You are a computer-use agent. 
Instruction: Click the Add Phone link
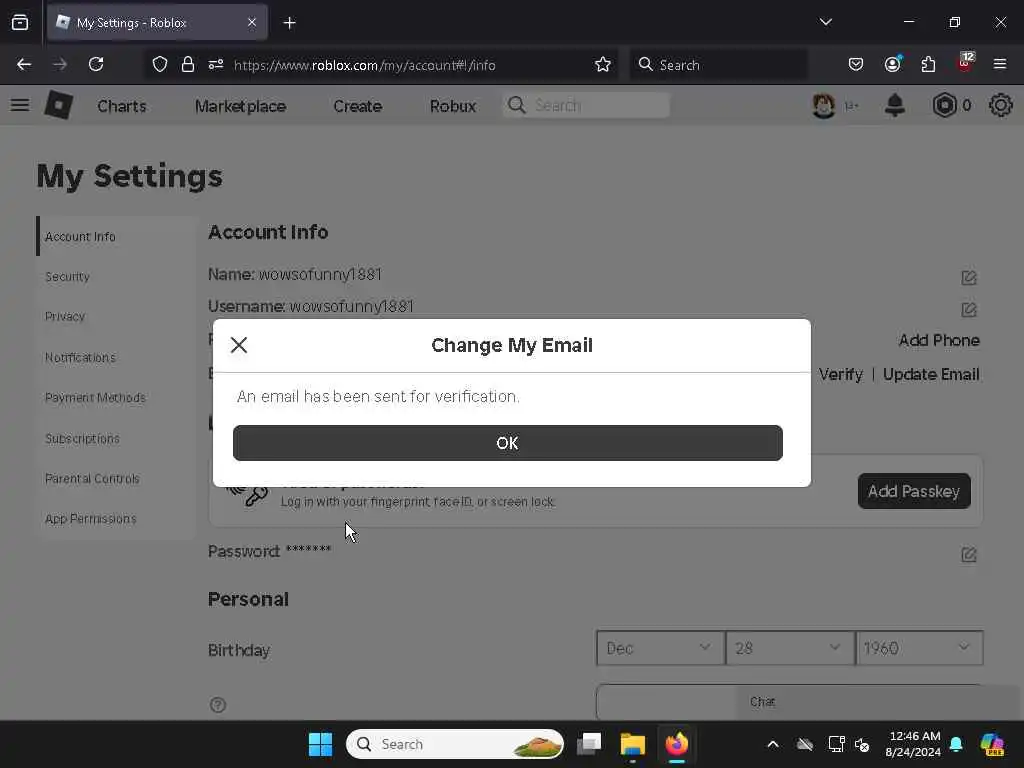(x=939, y=340)
